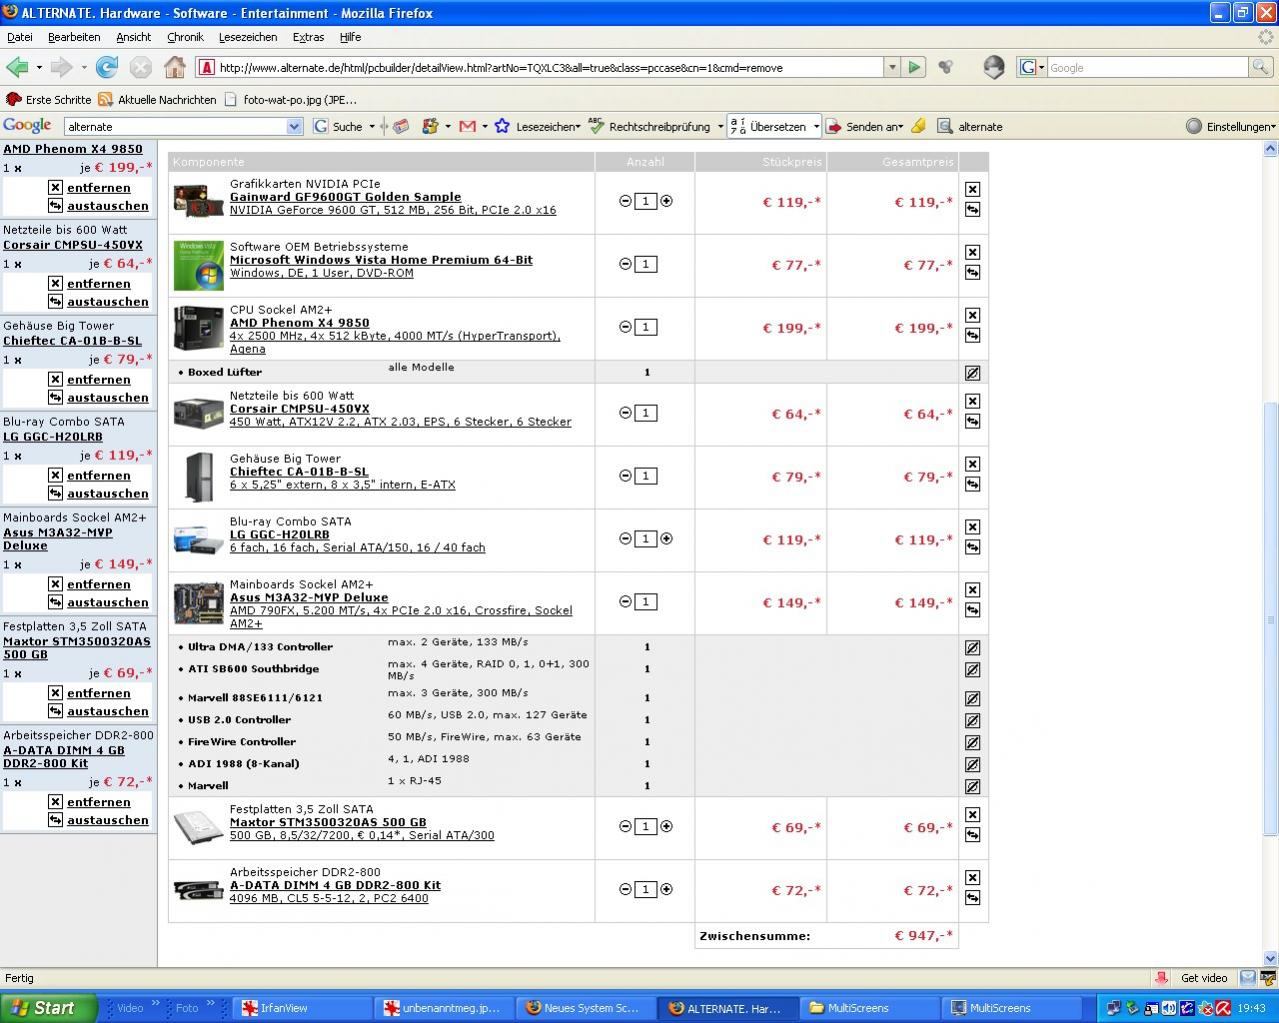Image resolution: width=1279 pixels, height=1023 pixels.
Task: Open the Lesezeichen menu
Action: [248, 37]
